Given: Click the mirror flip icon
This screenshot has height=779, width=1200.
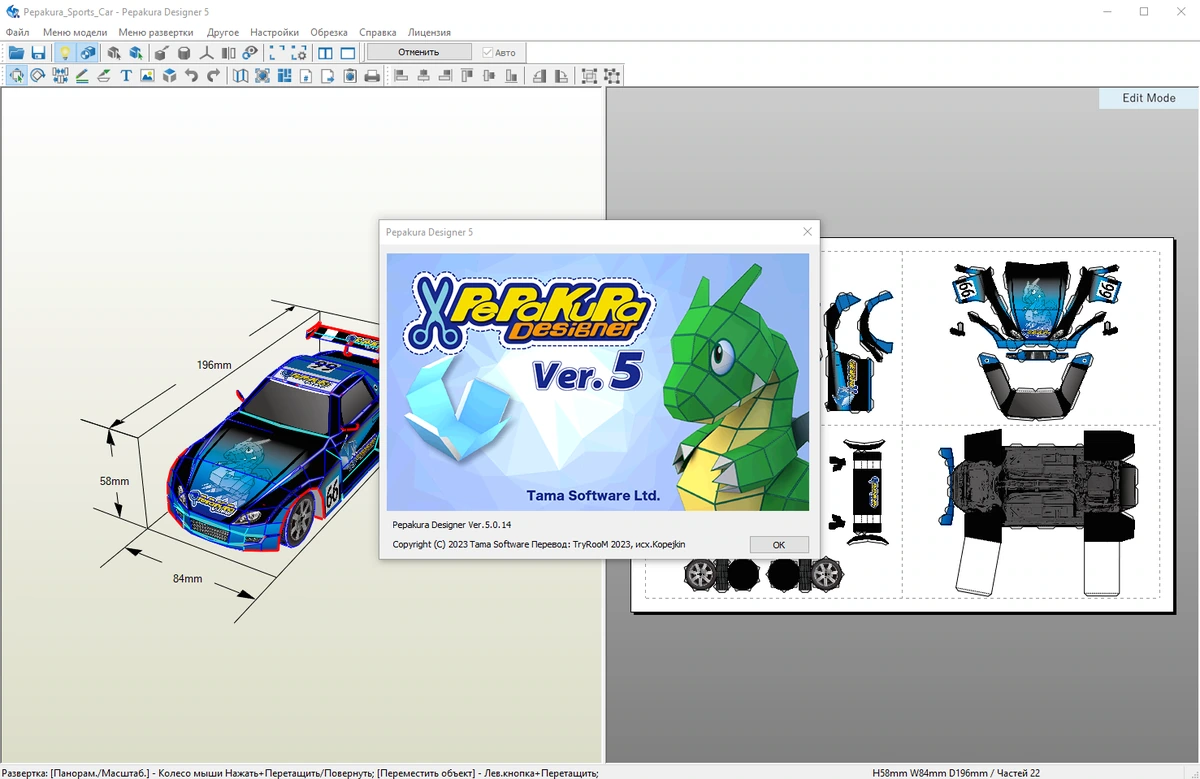Looking at the screenshot, I should [x=228, y=52].
